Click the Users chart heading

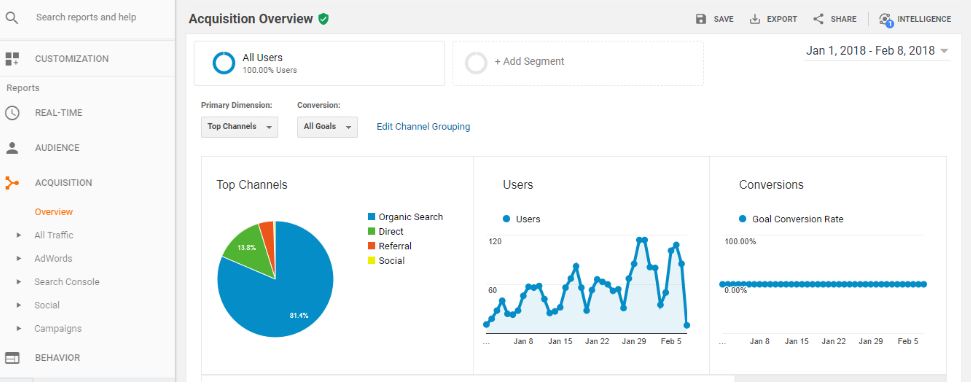pyautogui.click(x=518, y=185)
